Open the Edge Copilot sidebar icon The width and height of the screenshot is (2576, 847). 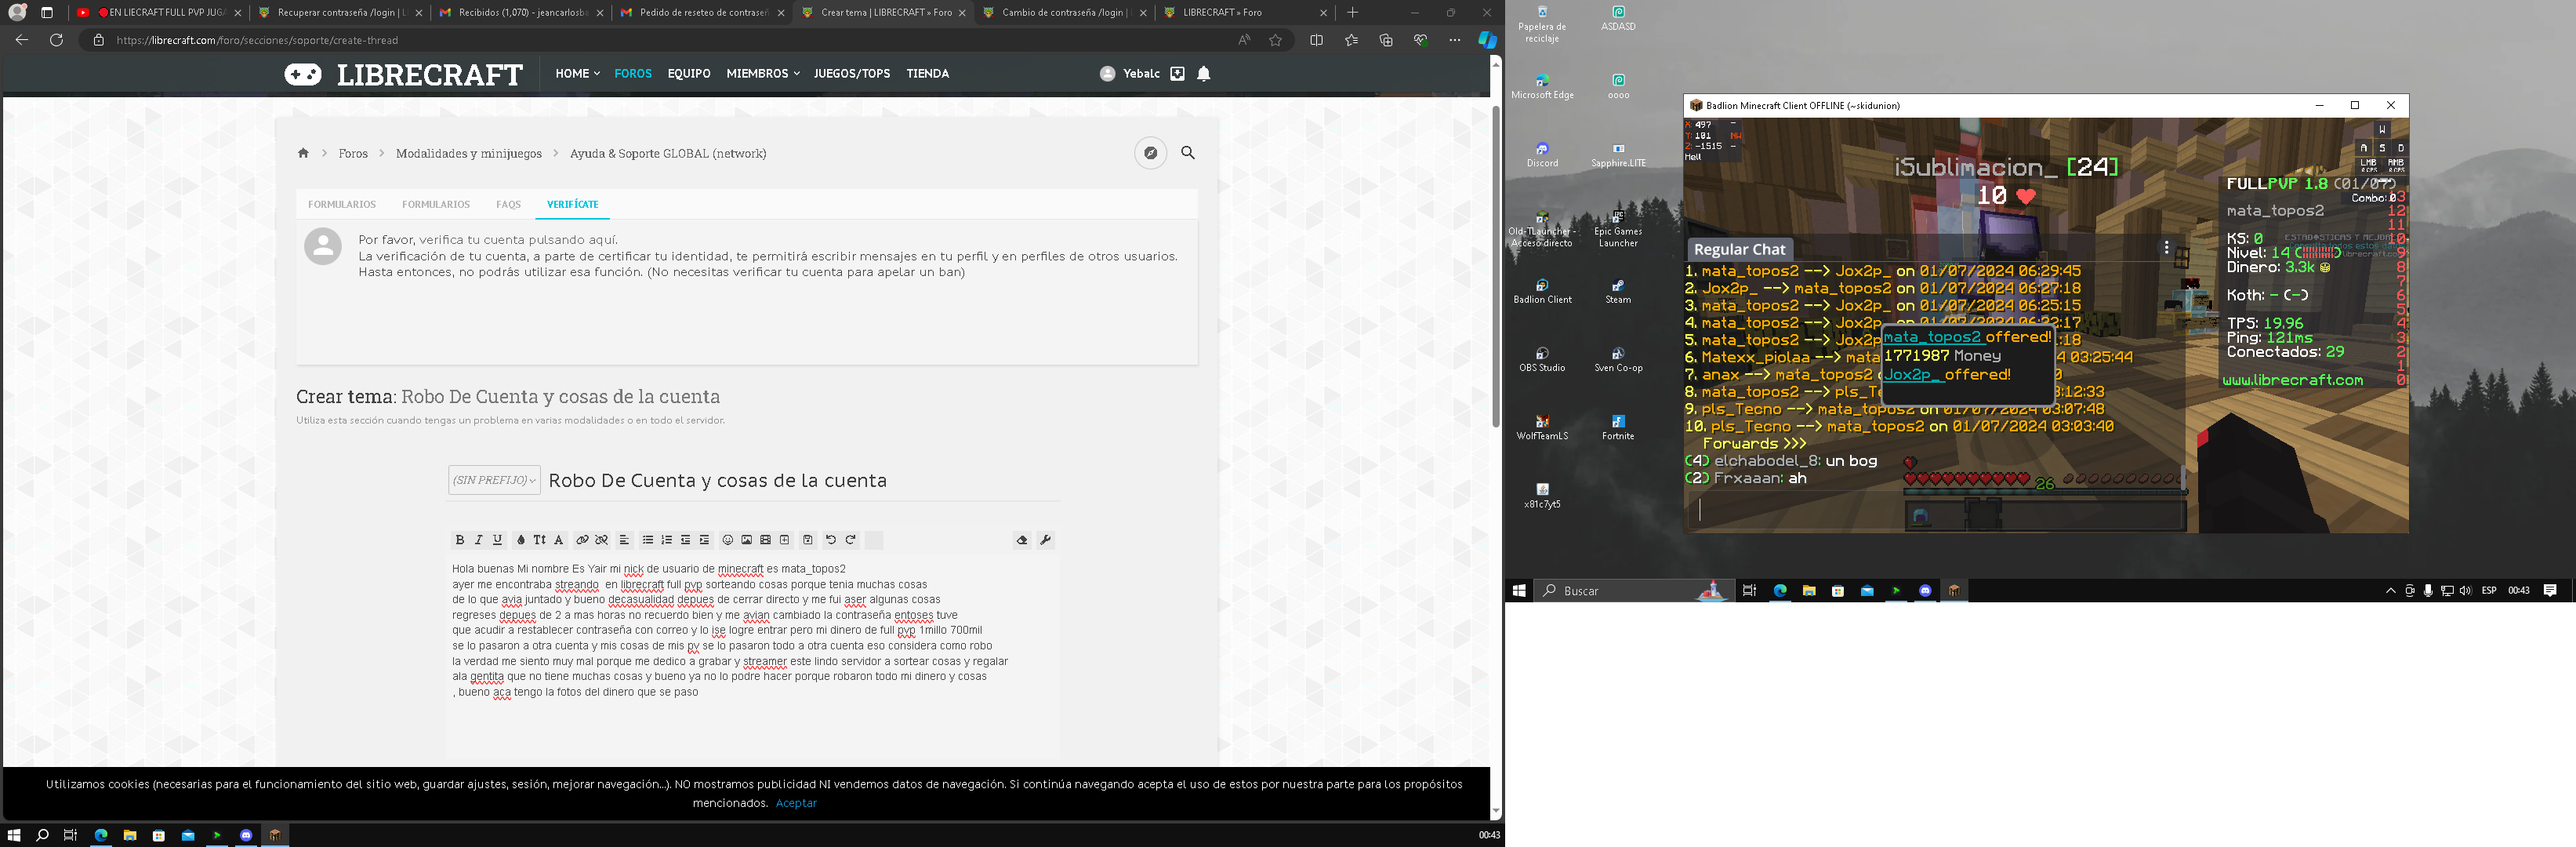[1487, 40]
